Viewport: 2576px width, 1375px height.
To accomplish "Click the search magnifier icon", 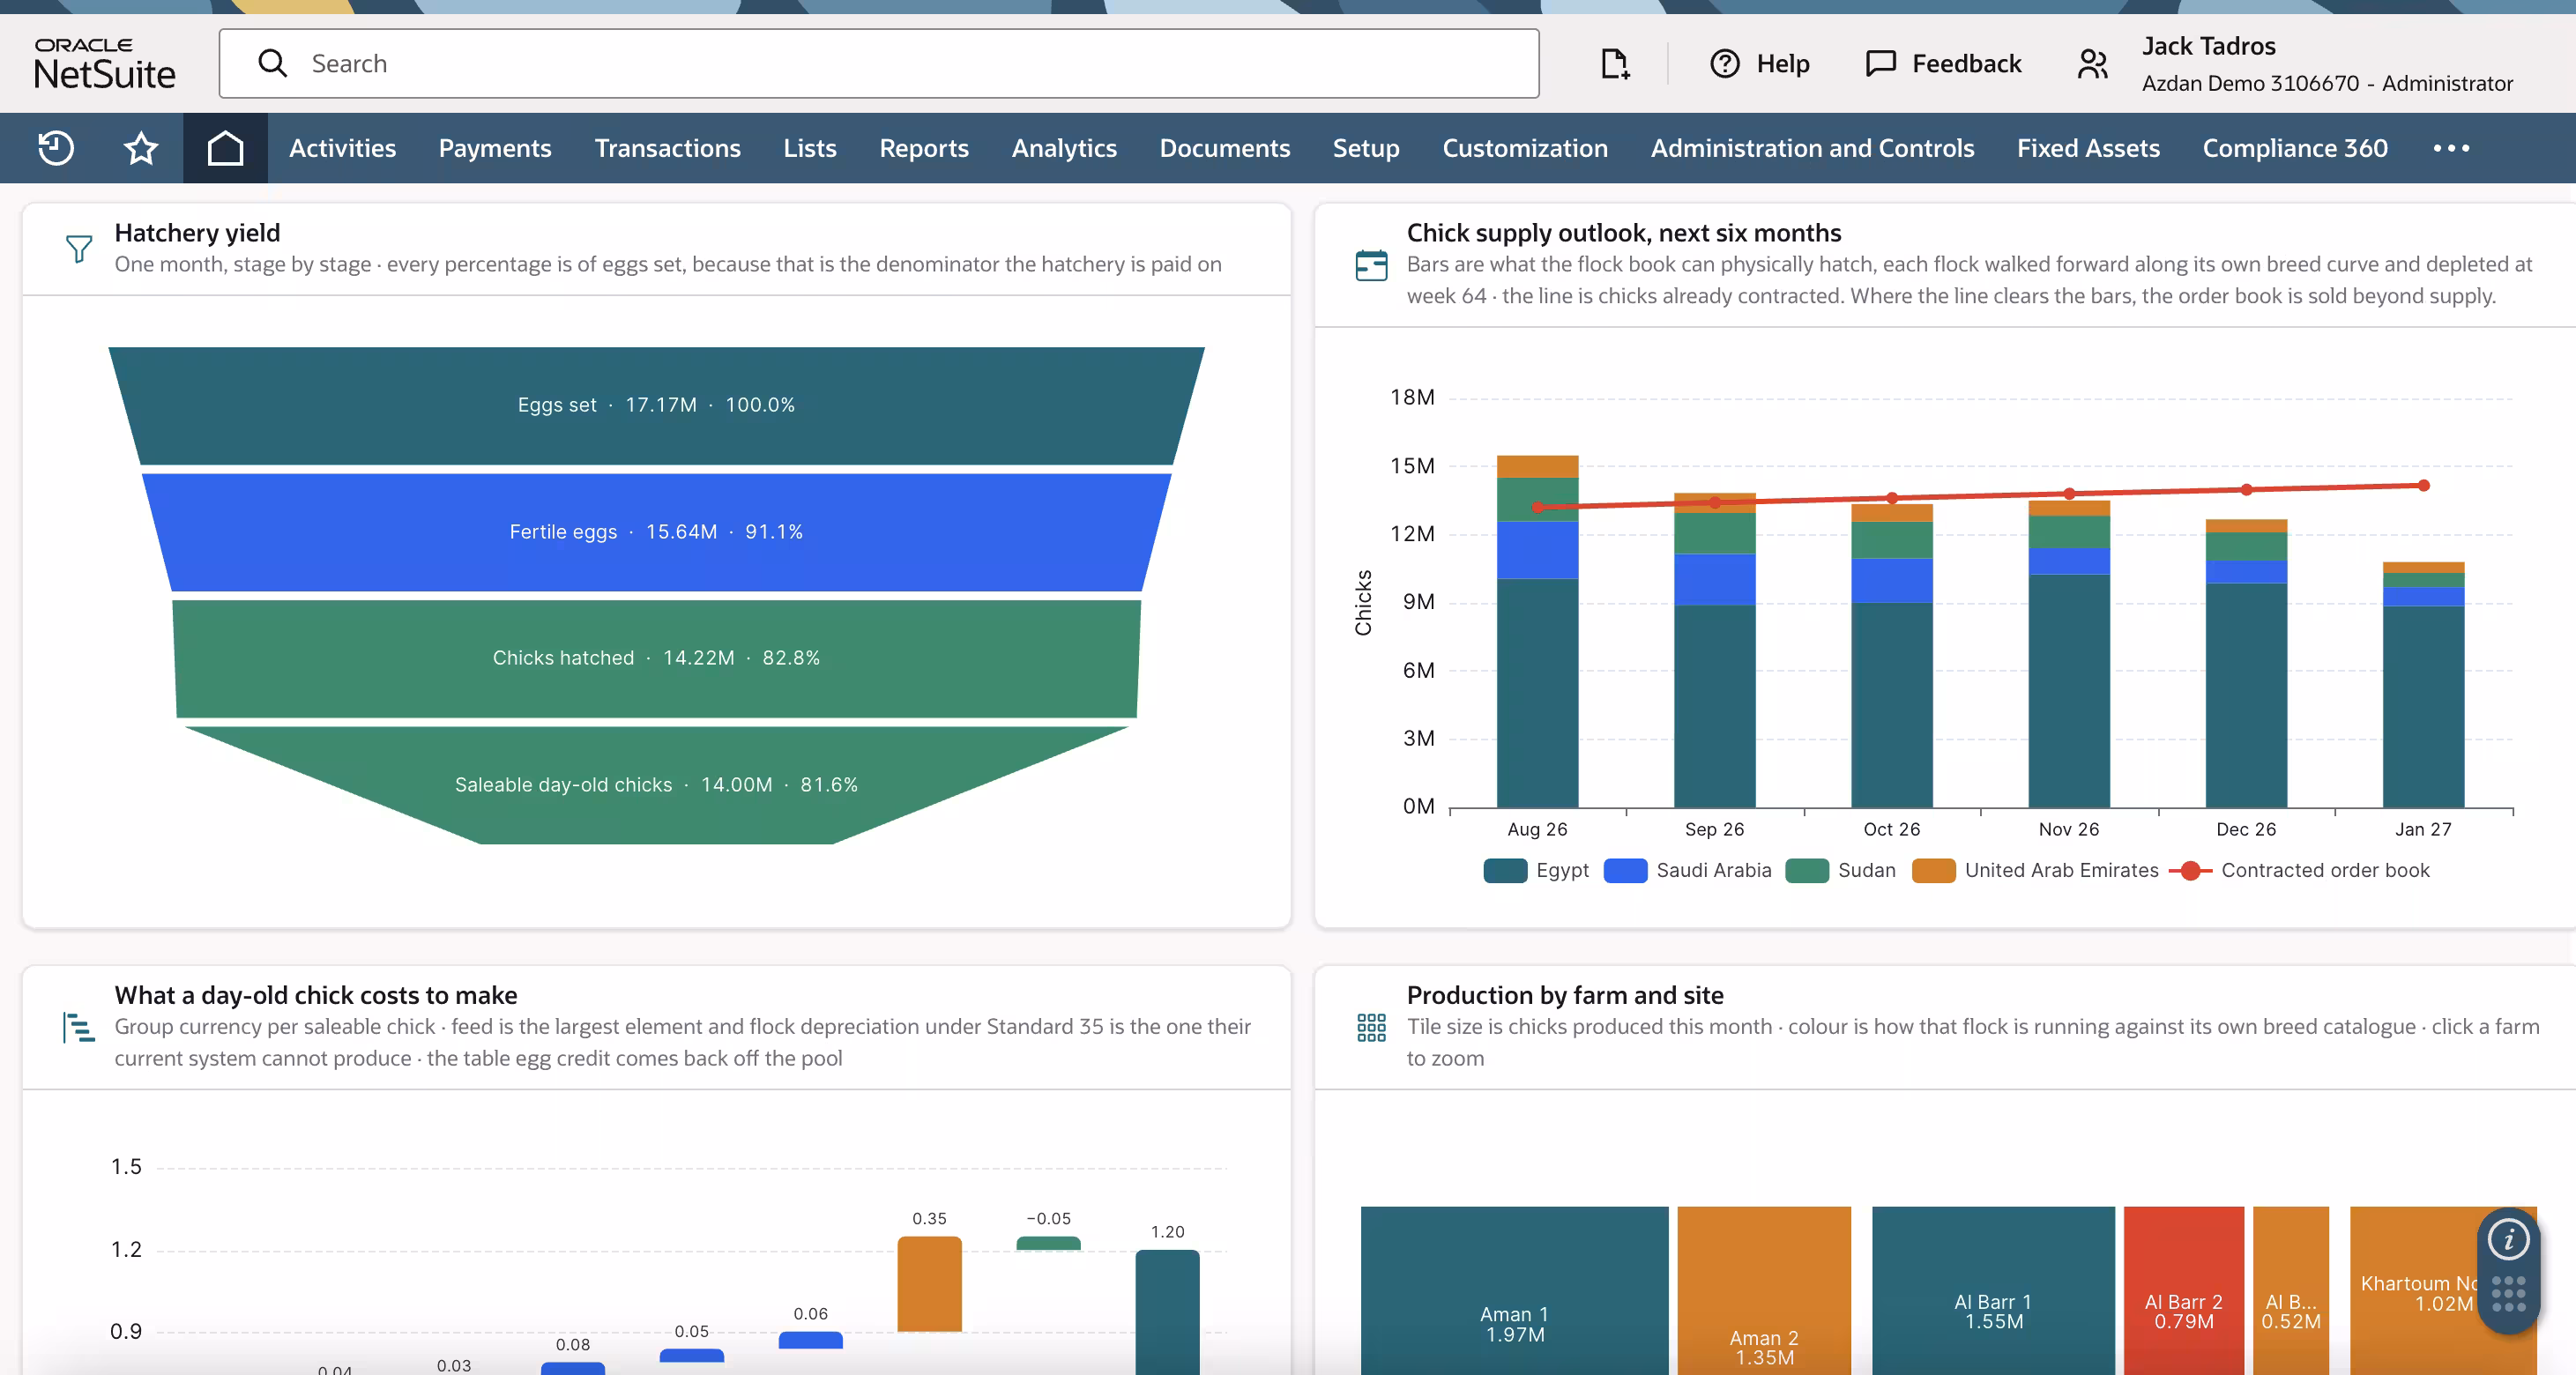I will (272, 63).
